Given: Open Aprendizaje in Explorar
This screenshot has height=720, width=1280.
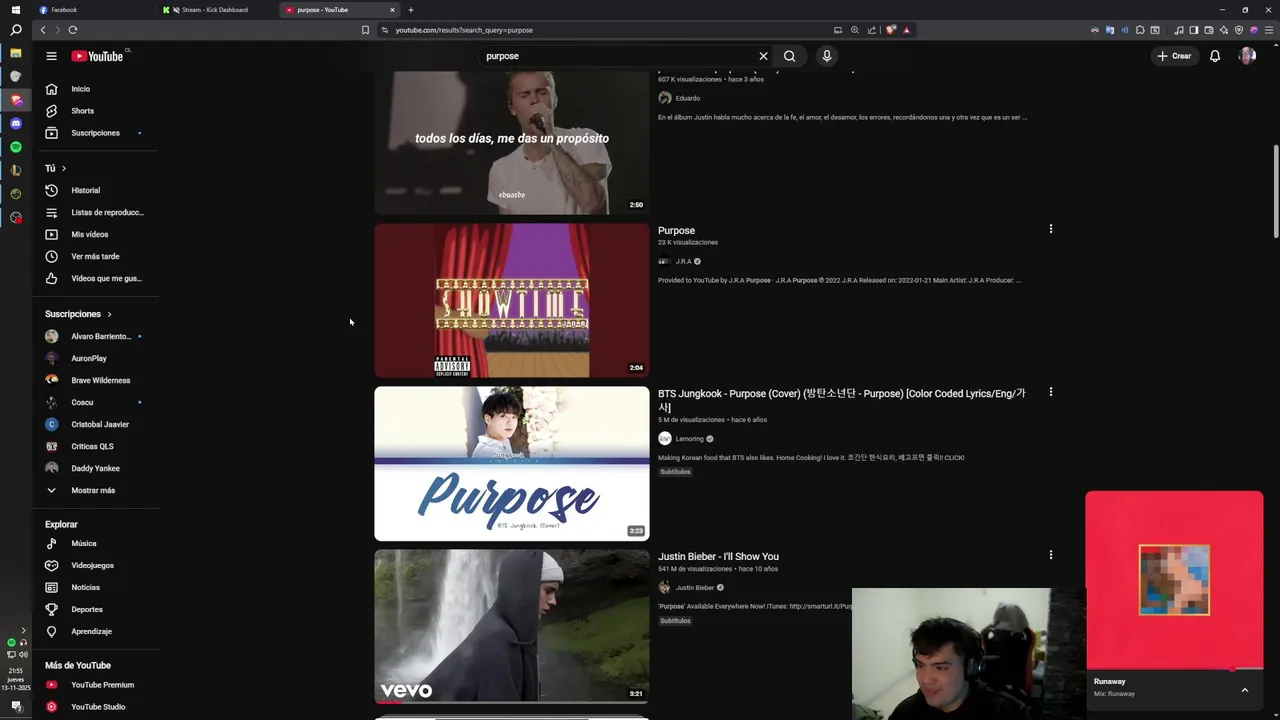Looking at the screenshot, I should (x=91, y=631).
